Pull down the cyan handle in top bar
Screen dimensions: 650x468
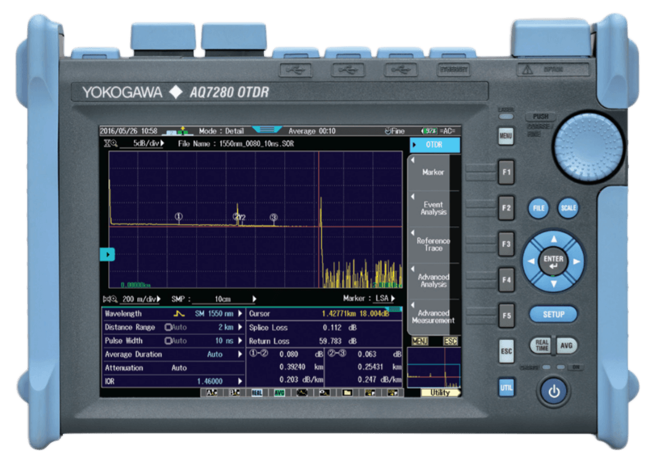(x=267, y=130)
